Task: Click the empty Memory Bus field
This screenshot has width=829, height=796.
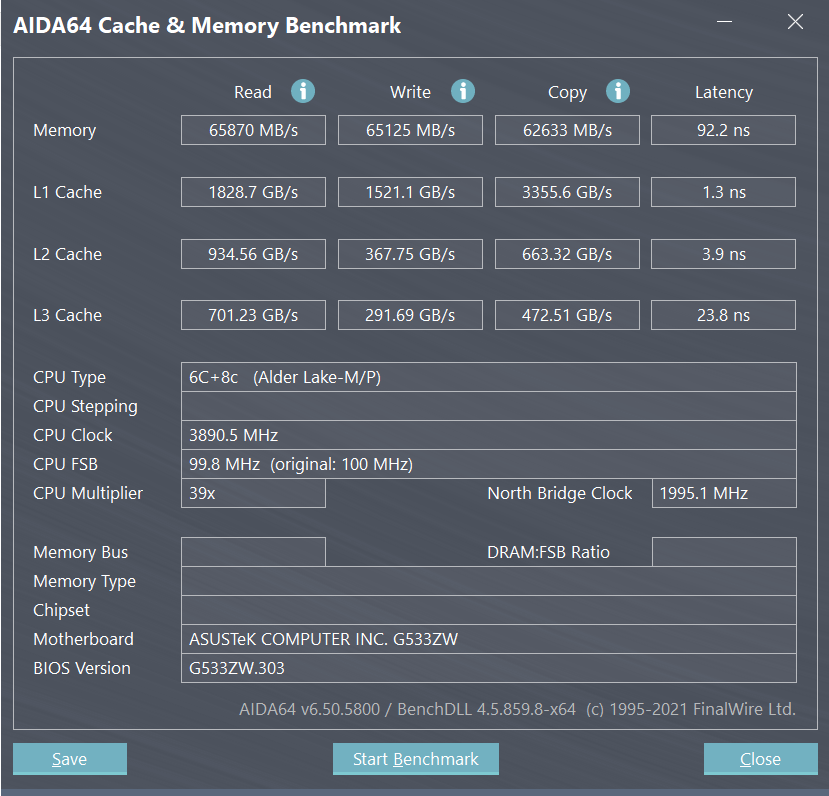Action: [252, 551]
